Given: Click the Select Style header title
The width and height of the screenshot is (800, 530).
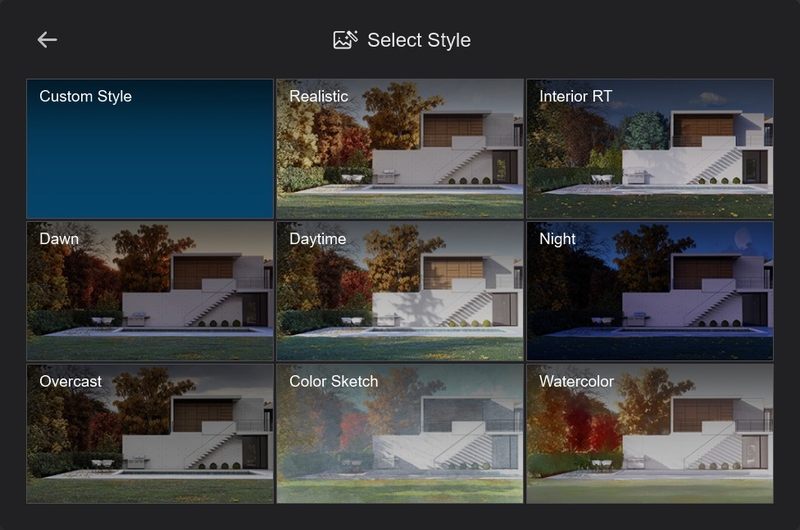Looking at the screenshot, I should point(419,40).
